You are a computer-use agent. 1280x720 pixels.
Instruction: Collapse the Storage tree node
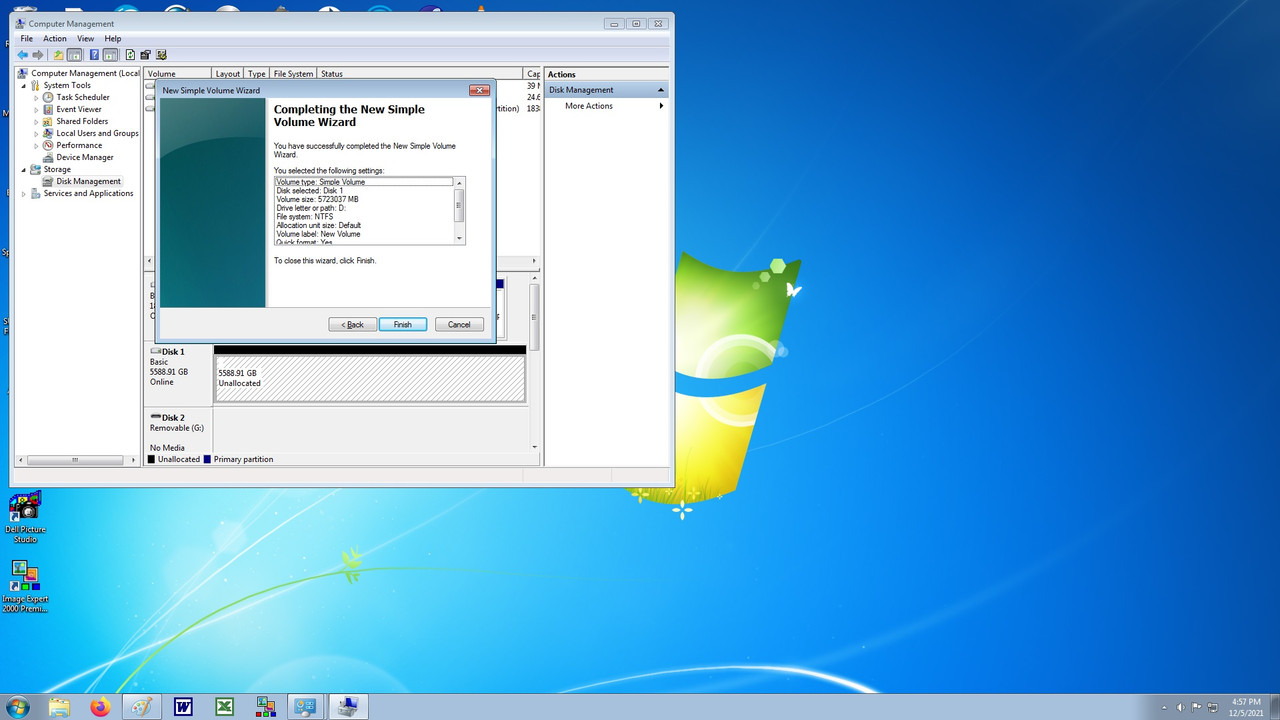pos(24,169)
